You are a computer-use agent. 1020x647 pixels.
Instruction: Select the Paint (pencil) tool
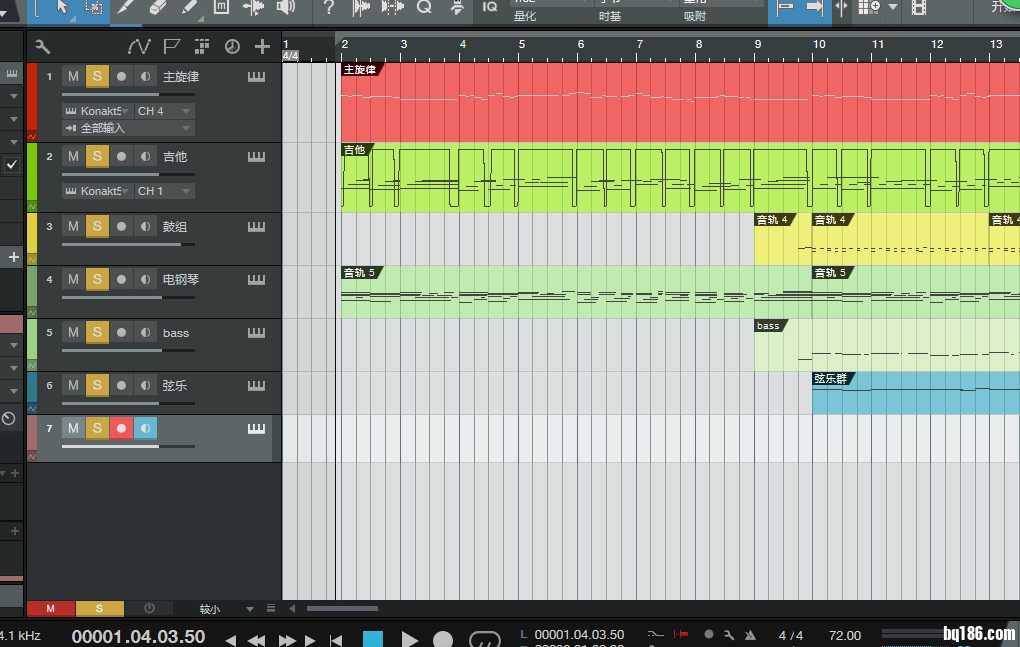(189, 7)
